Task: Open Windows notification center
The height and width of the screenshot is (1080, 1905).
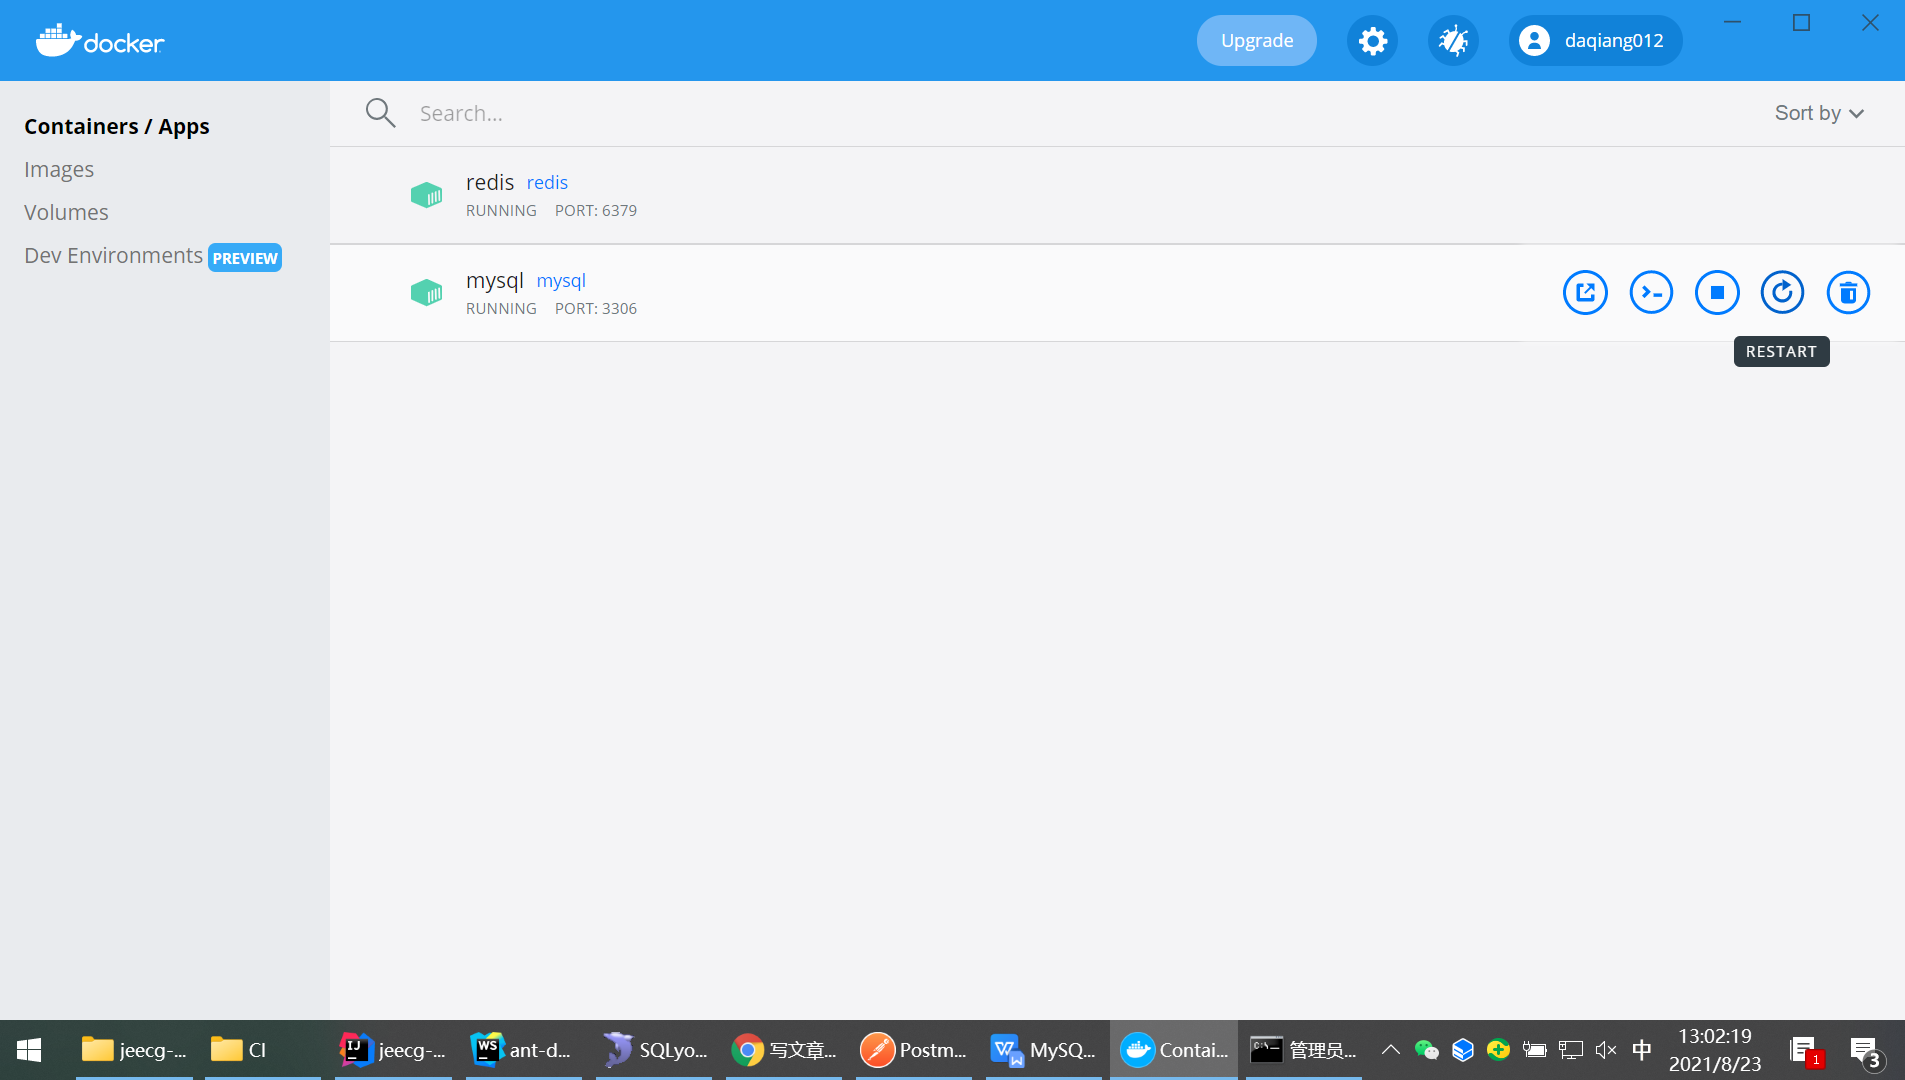Action: 1866,1051
